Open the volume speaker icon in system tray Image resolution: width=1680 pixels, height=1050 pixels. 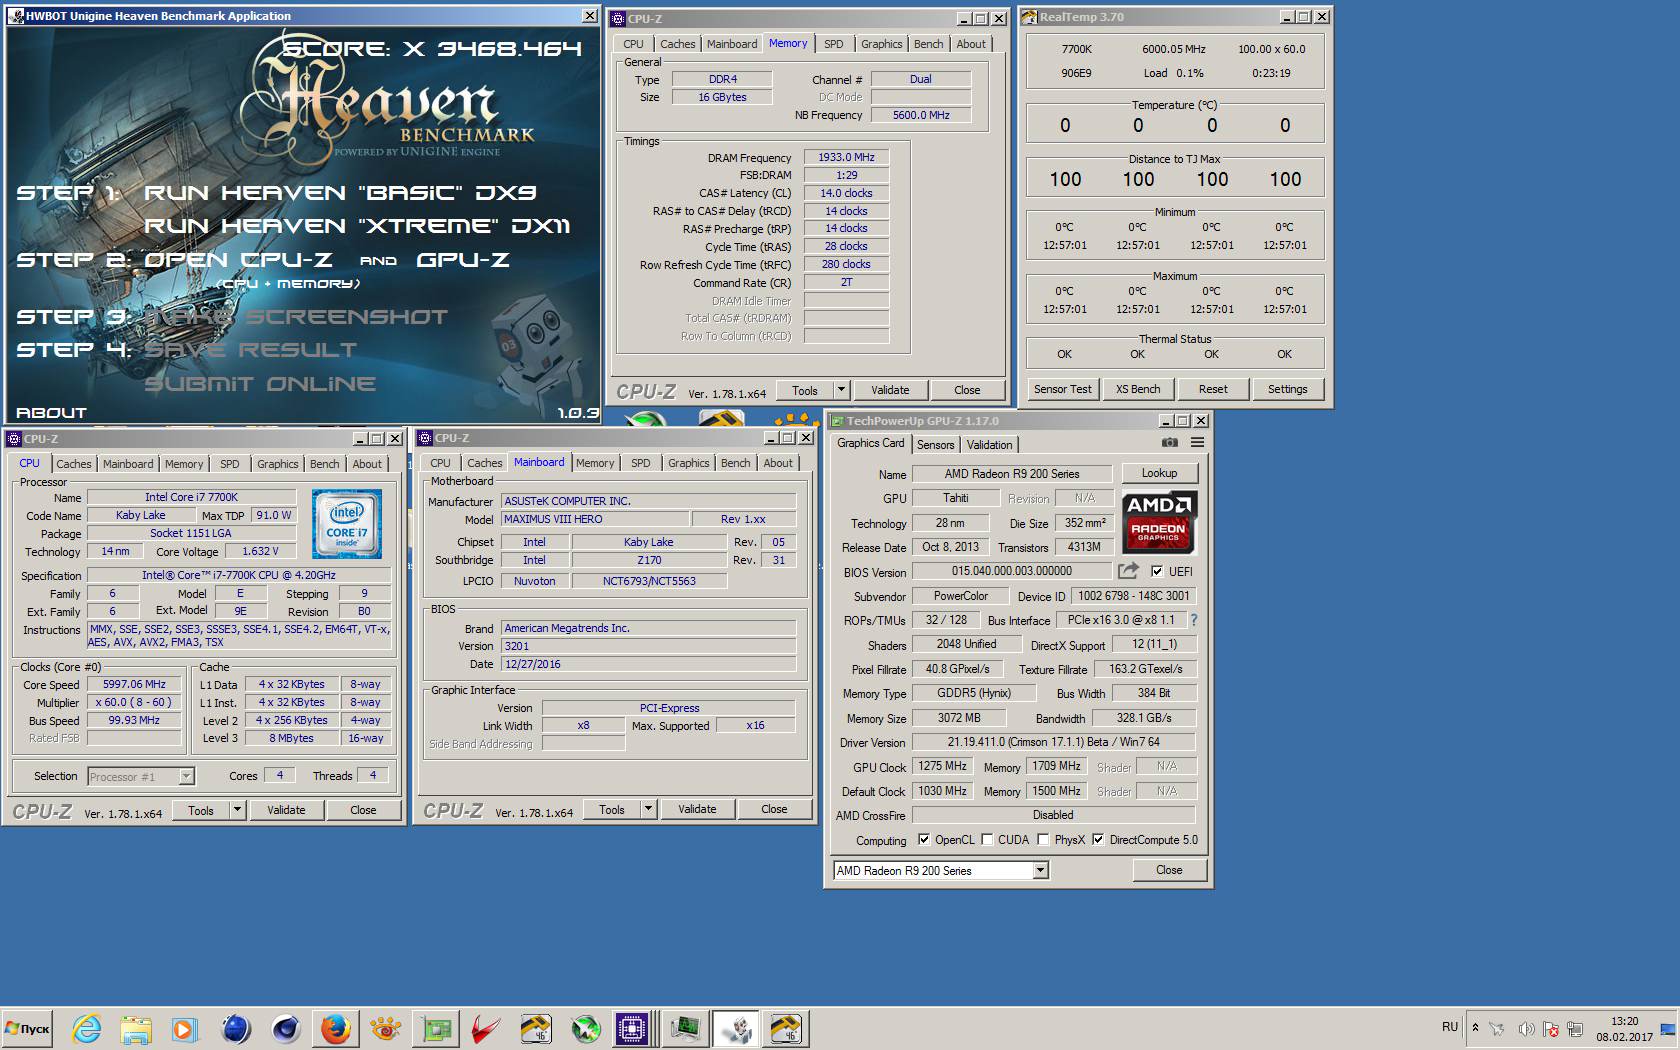(x=1526, y=1028)
